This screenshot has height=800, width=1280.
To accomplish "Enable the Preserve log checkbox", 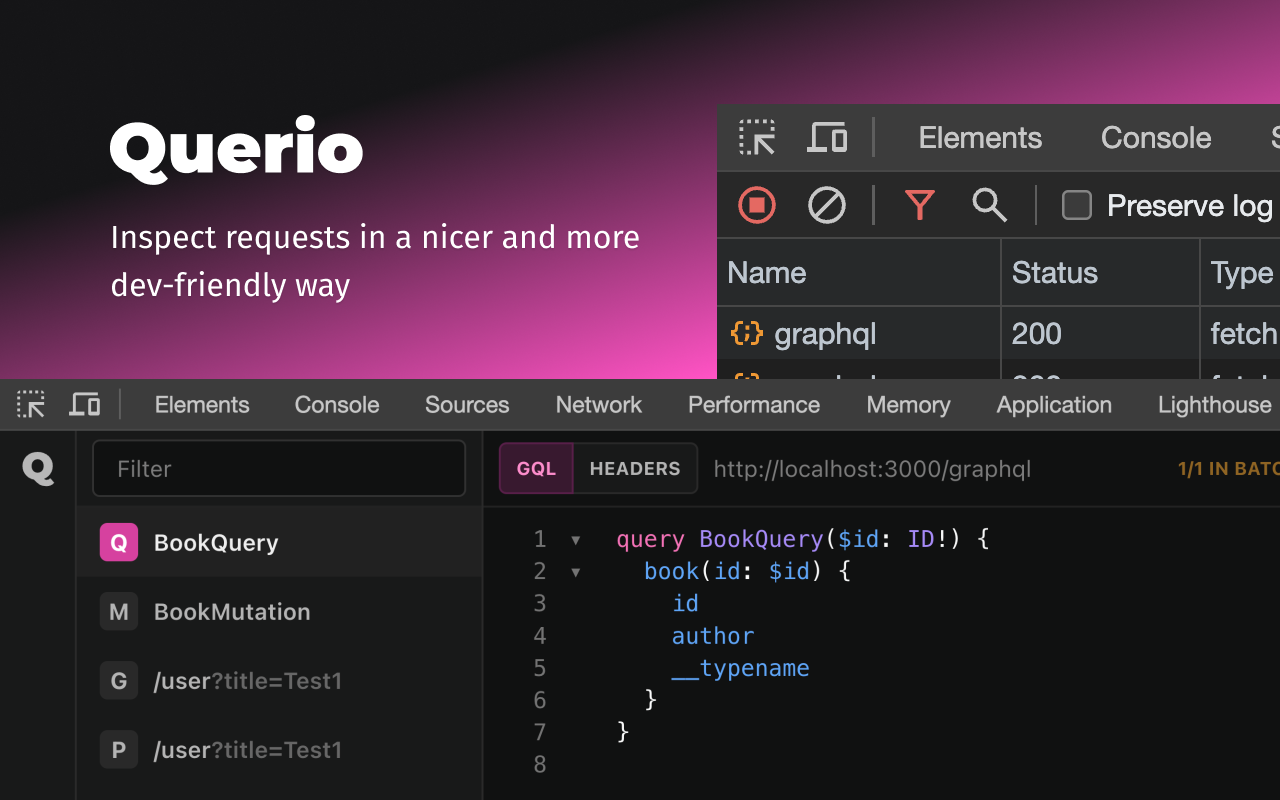I will pyautogui.click(x=1077, y=205).
